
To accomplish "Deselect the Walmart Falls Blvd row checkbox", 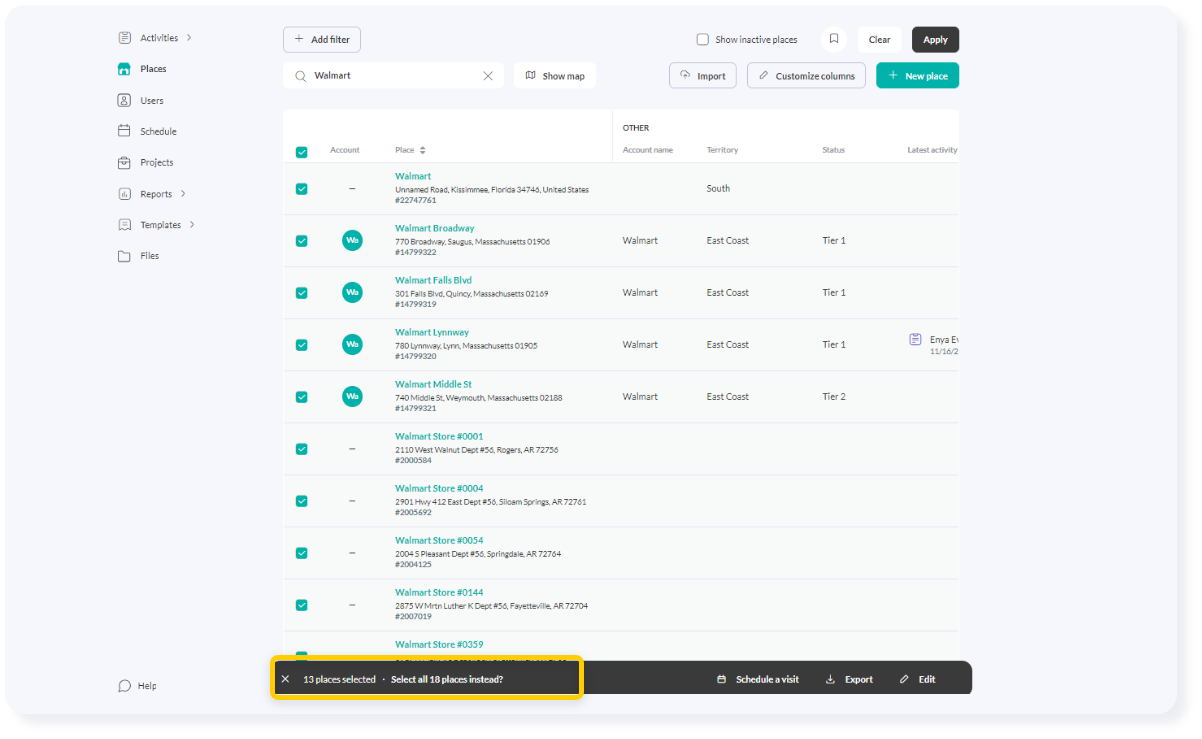I will [x=302, y=293].
